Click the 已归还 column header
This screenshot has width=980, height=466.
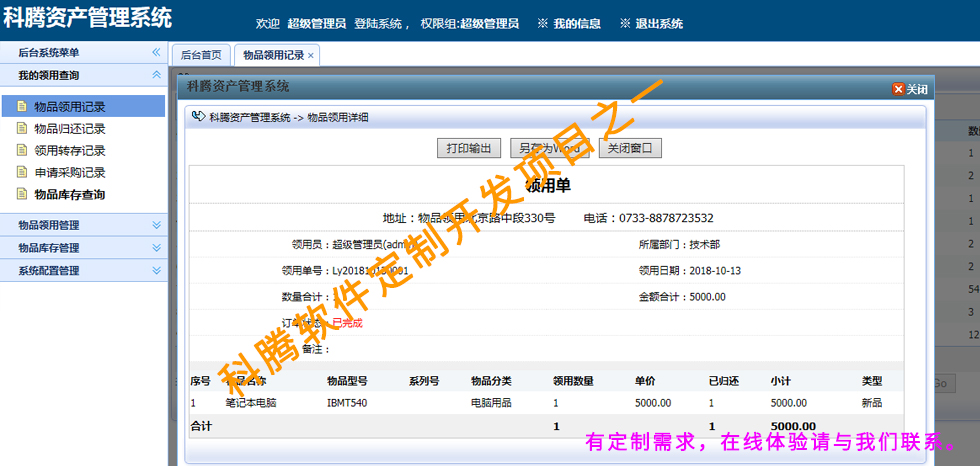click(x=724, y=381)
